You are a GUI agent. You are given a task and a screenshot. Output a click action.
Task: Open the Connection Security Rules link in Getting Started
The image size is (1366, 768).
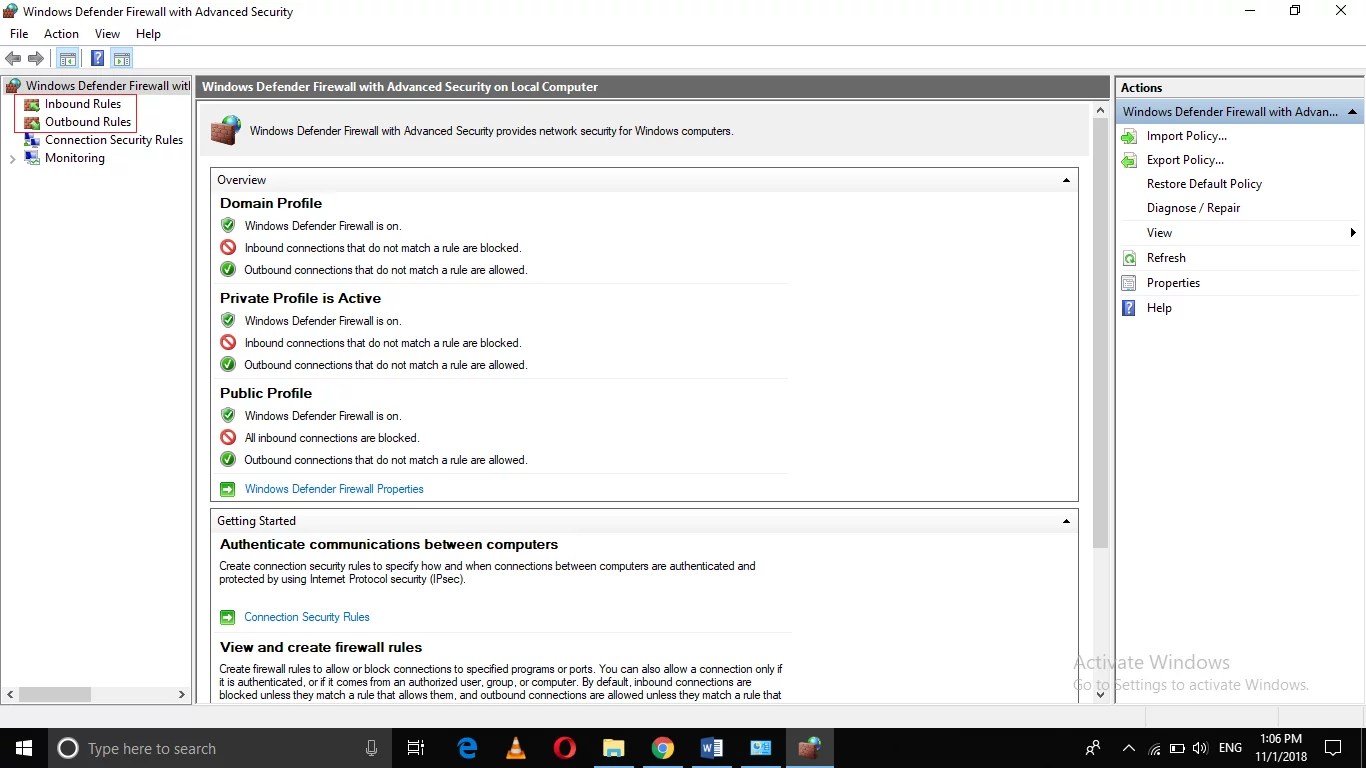(x=307, y=617)
